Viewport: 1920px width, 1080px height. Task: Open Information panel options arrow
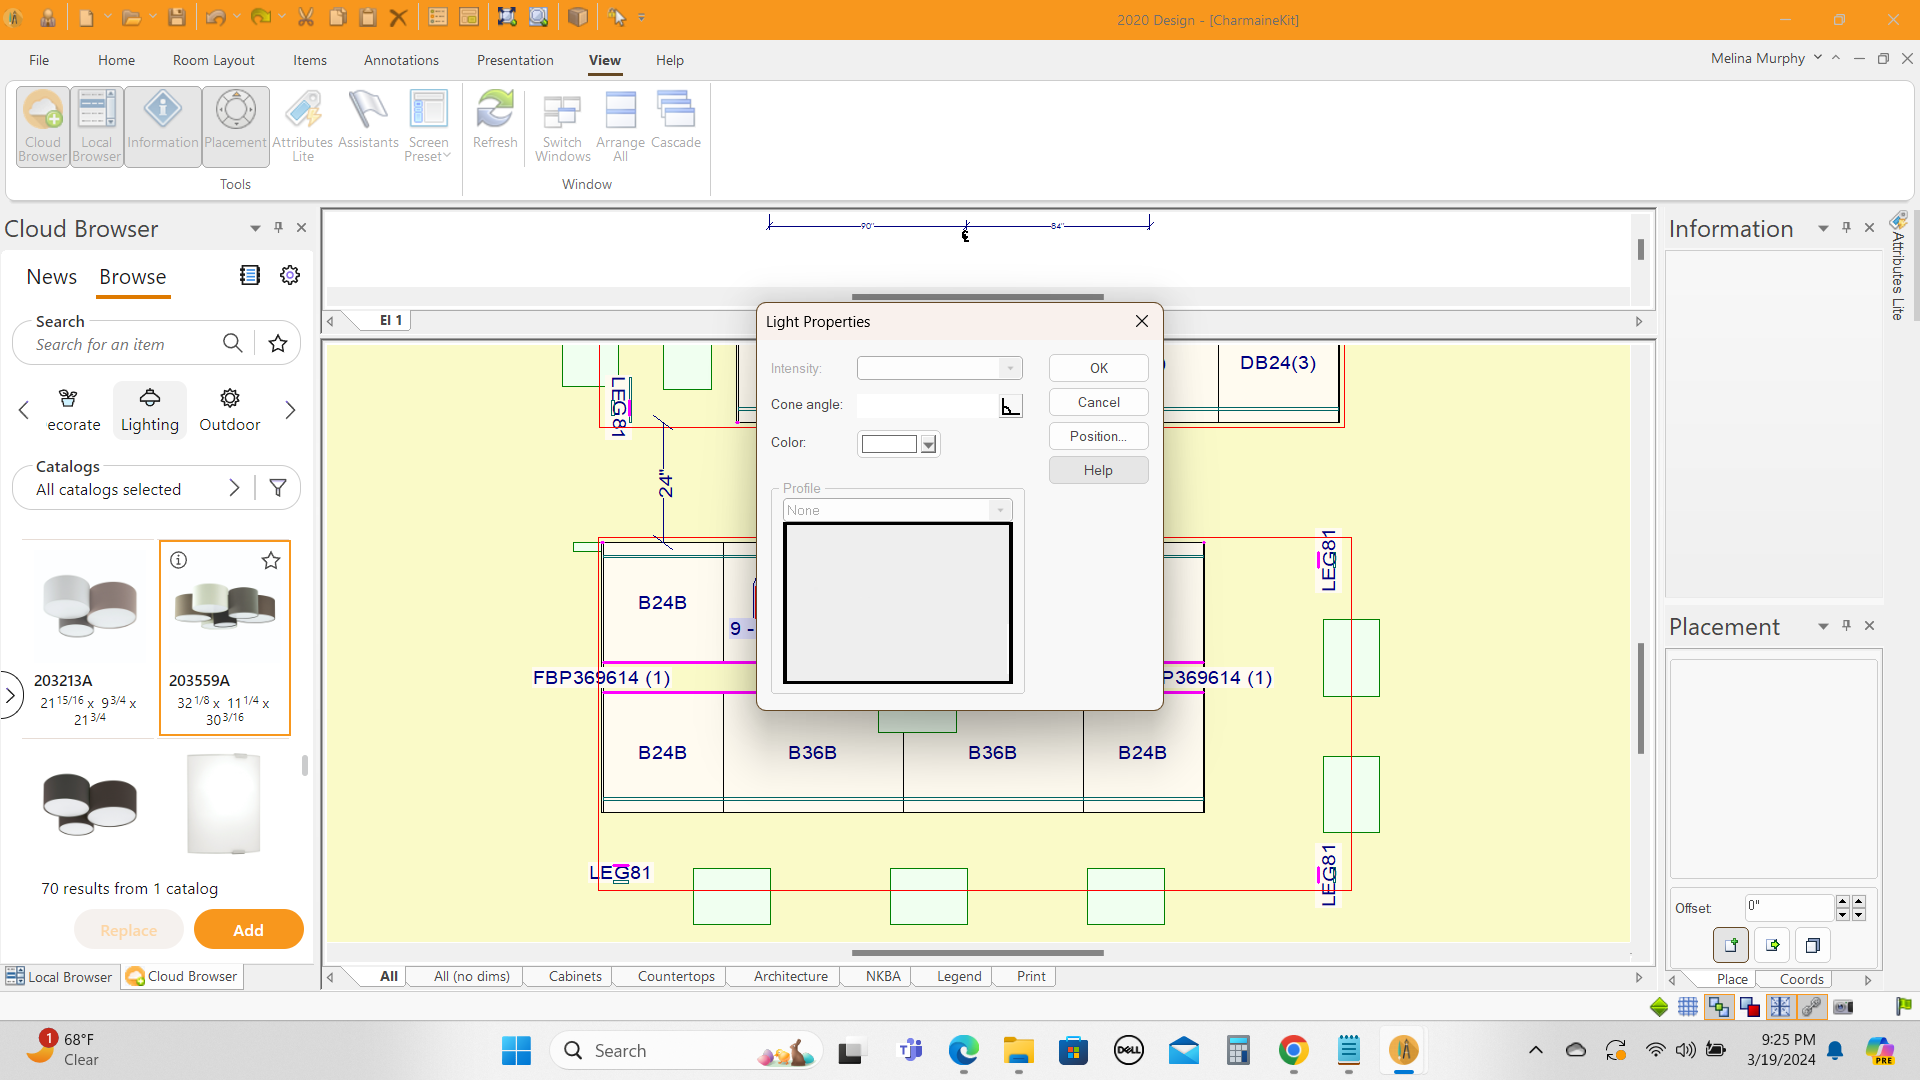1823,228
